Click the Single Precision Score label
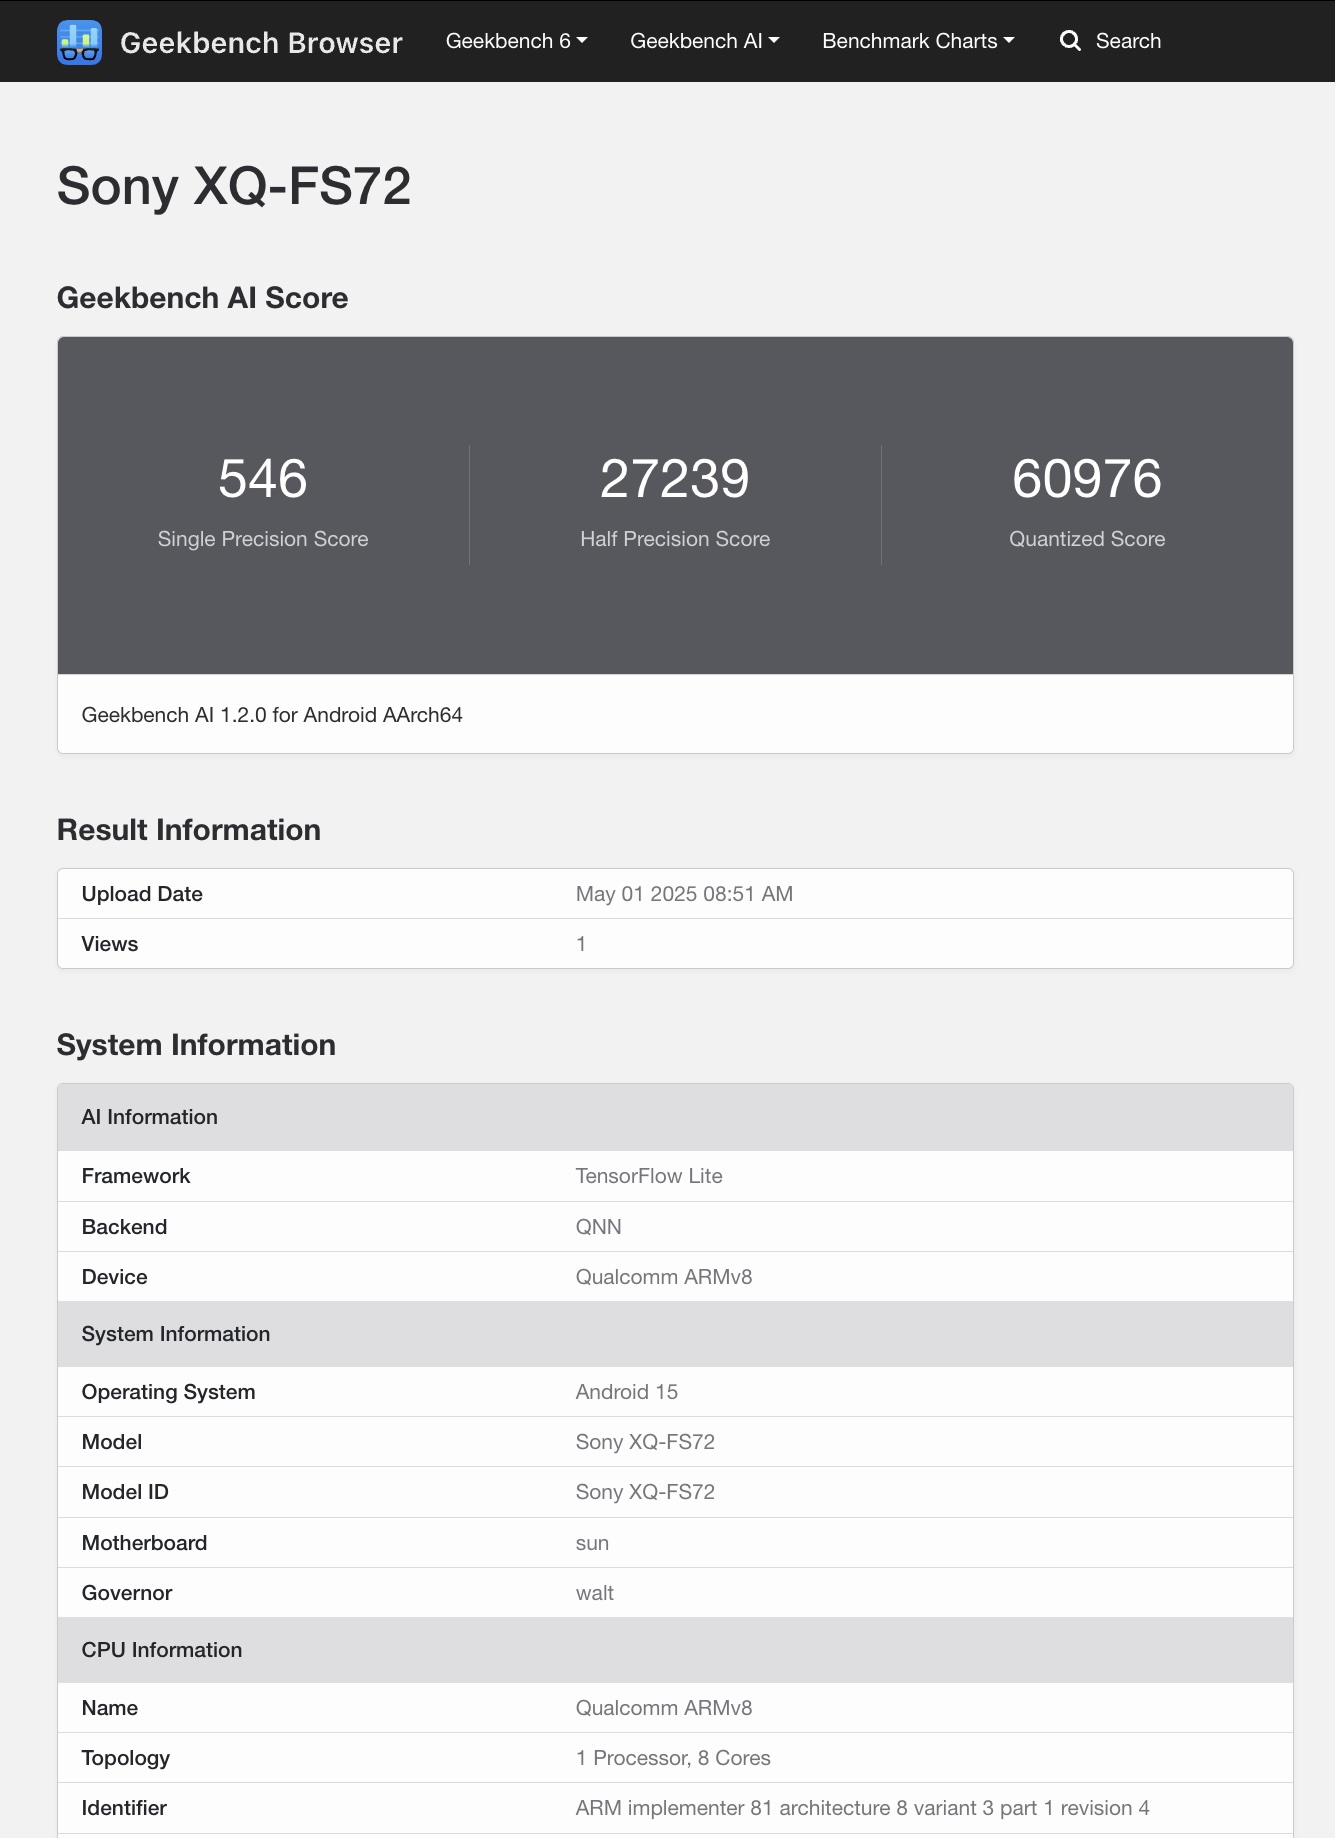The image size is (1335, 1838). (263, 539)
